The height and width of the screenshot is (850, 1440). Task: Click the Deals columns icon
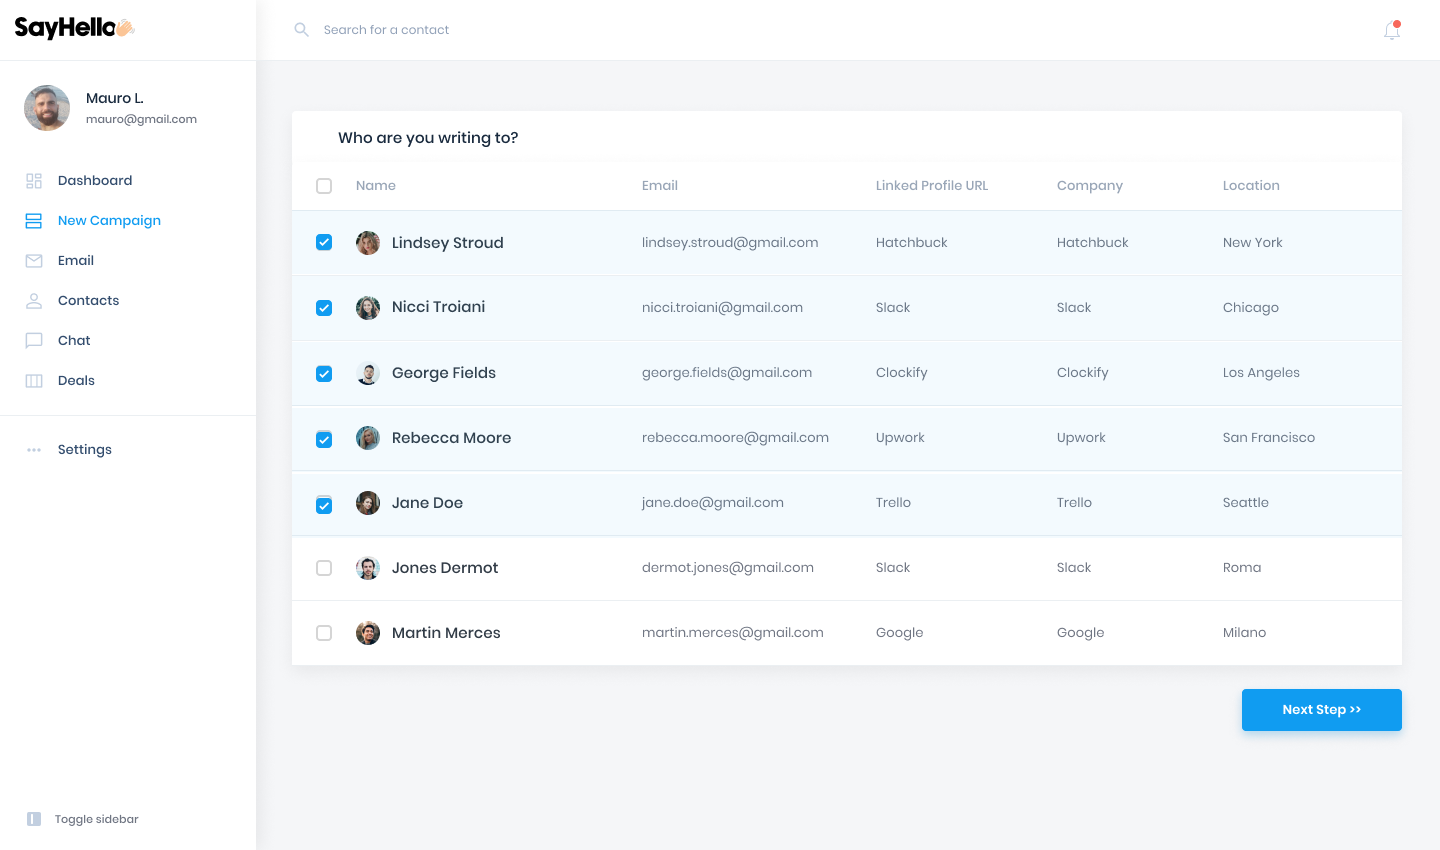(x=34, y=381)
